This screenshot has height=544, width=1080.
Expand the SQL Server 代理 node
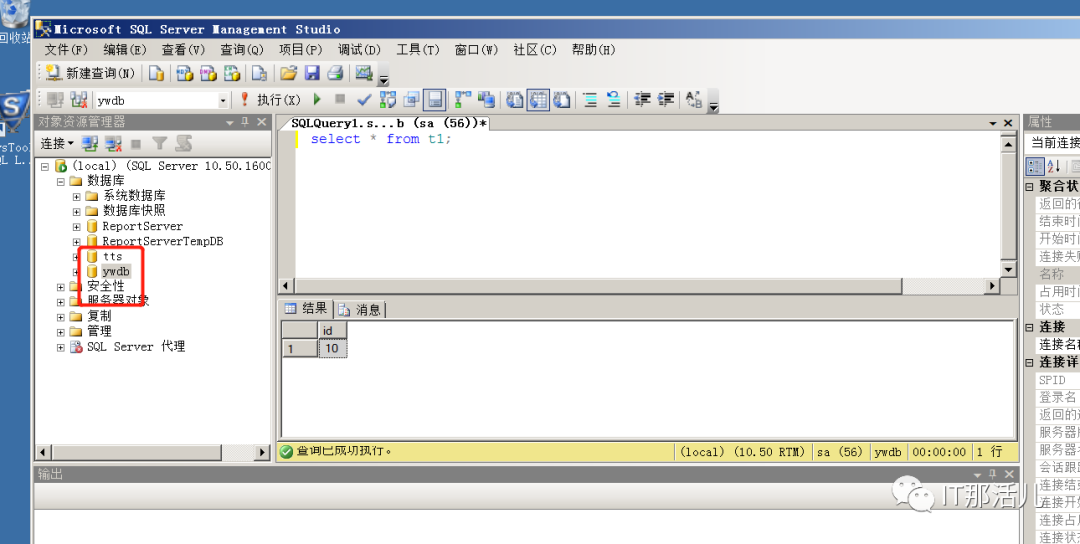tap(61, 347)
